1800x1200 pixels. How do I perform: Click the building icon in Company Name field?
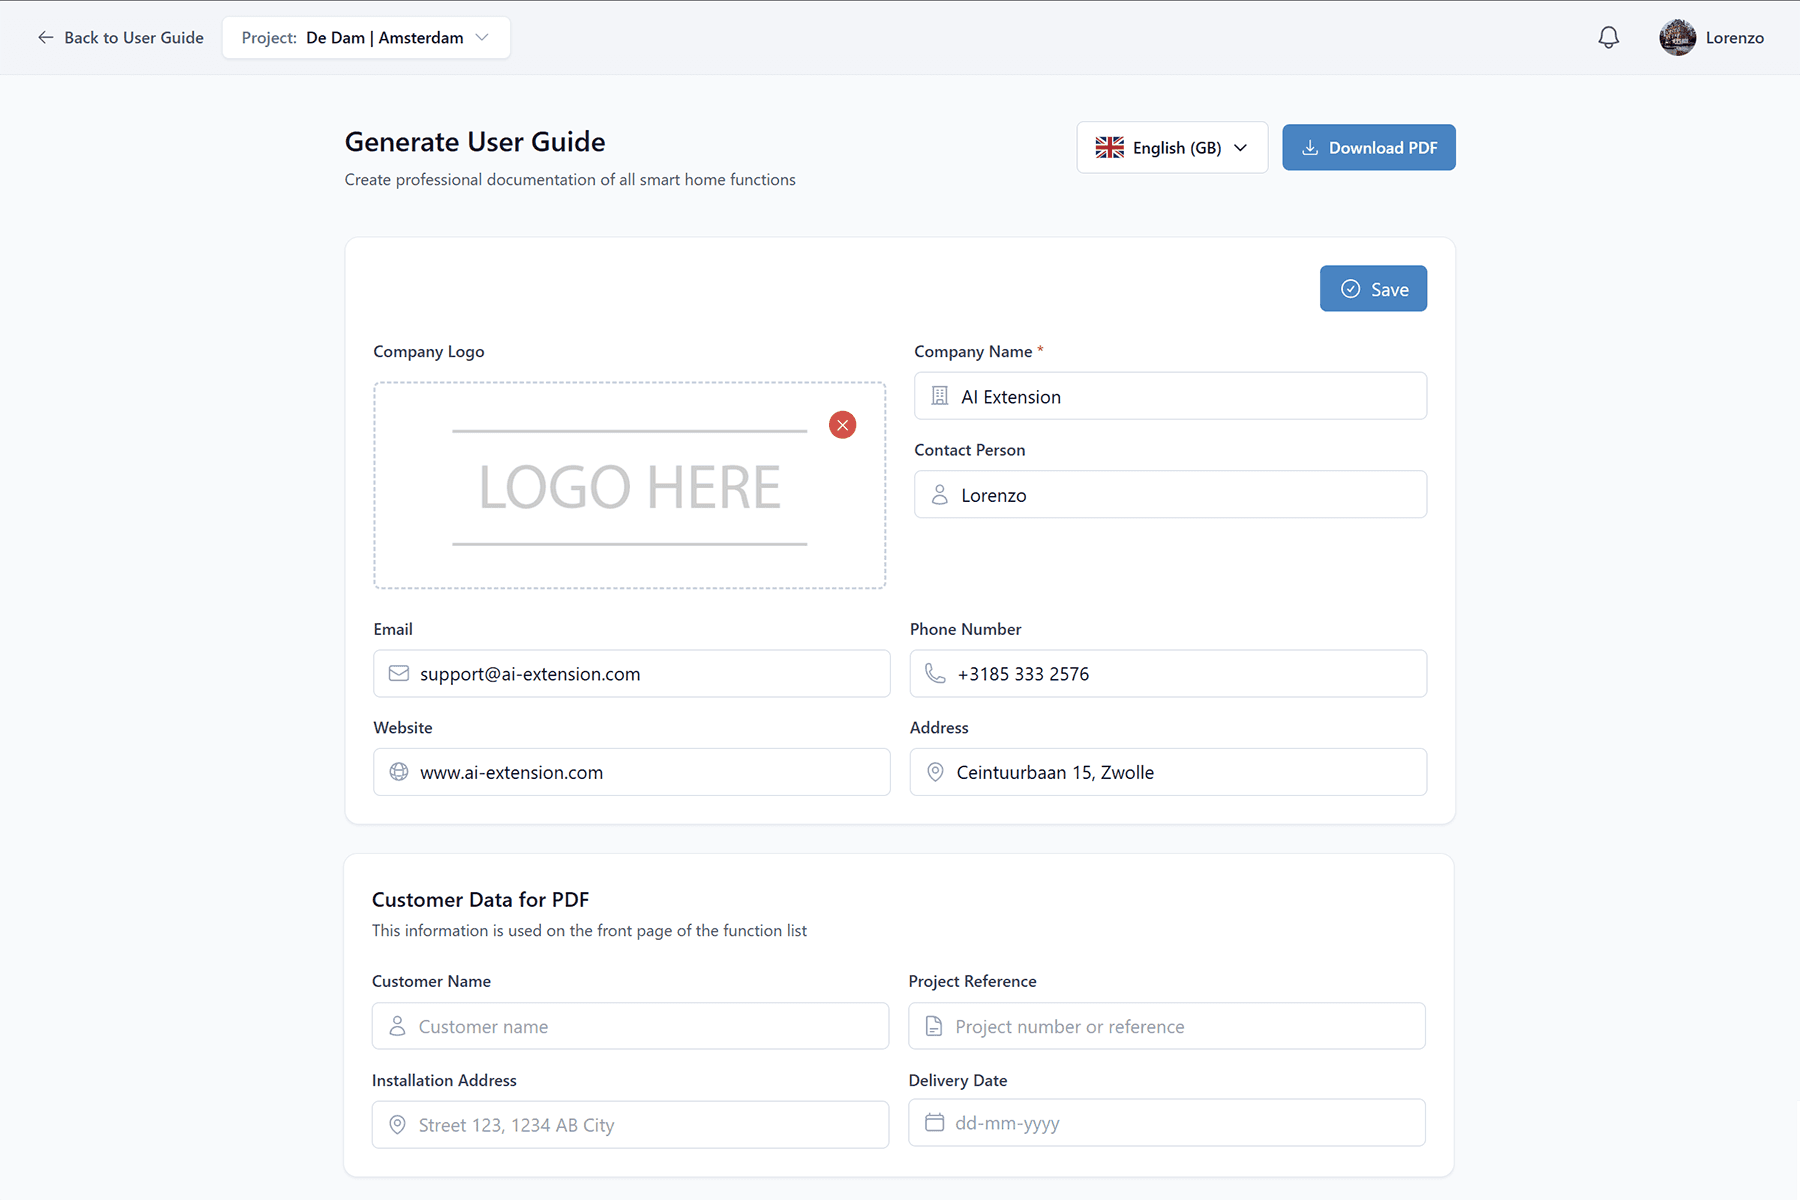pos(939,395)
